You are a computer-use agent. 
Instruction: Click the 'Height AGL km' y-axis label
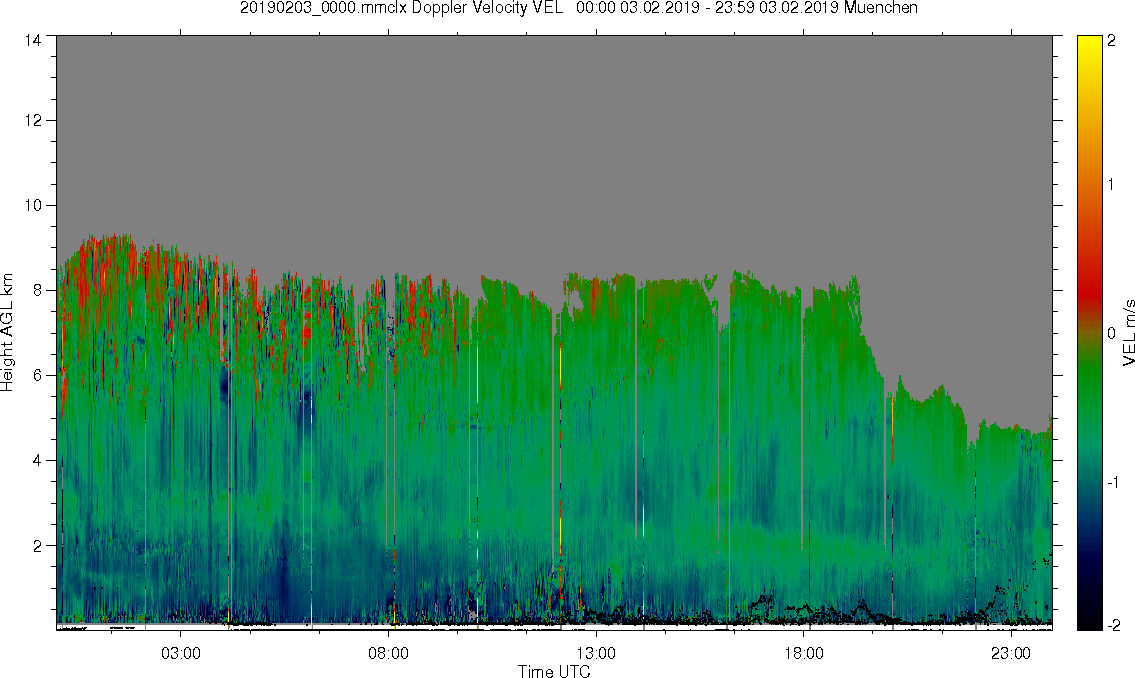[7, 332]
